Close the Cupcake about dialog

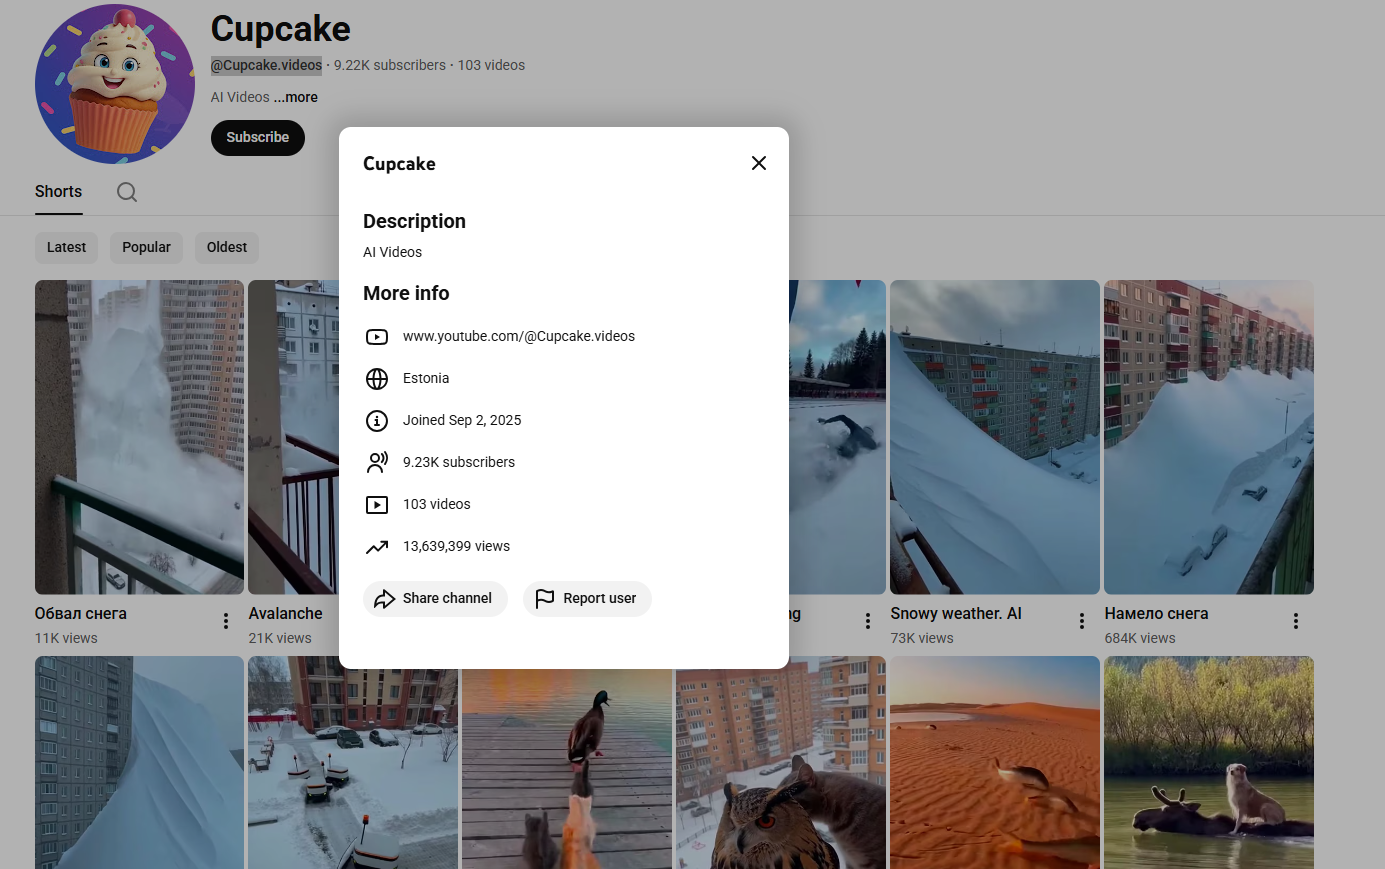758,163
